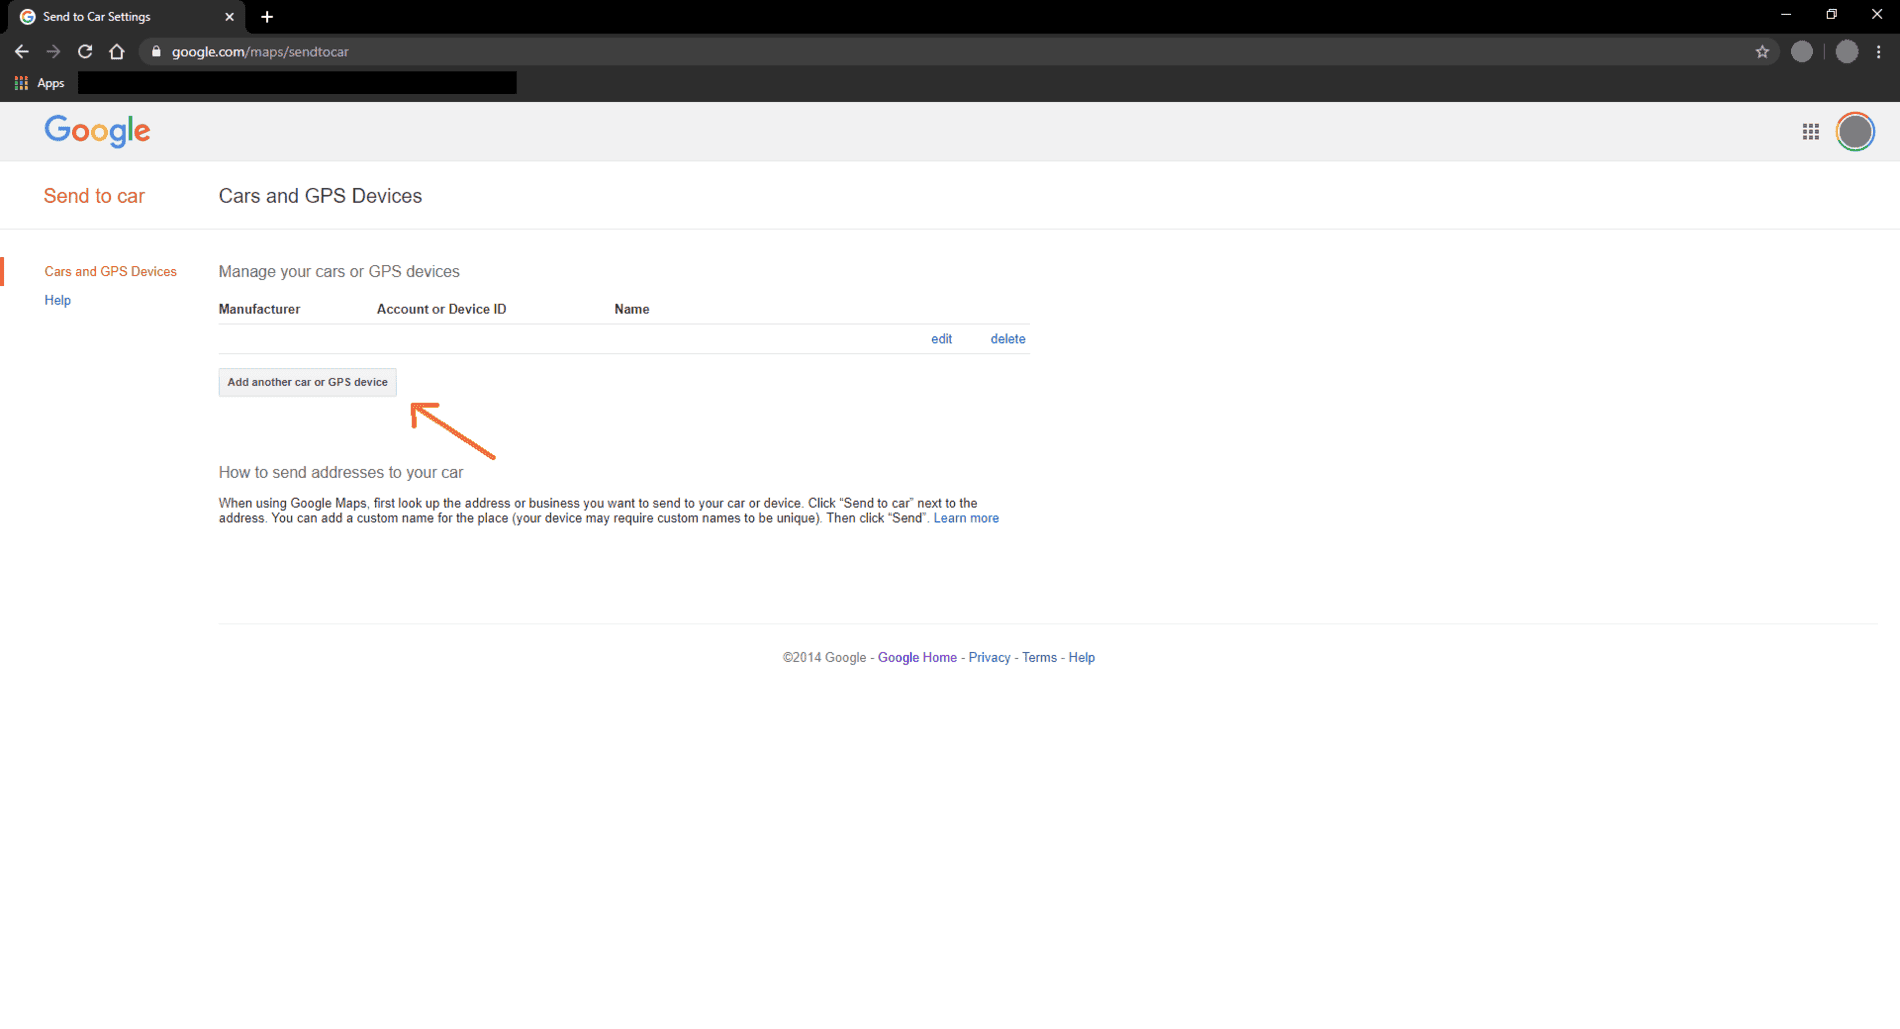Open the Google Home footer link
The image size is (1900, 1029).
coord(917,658)
